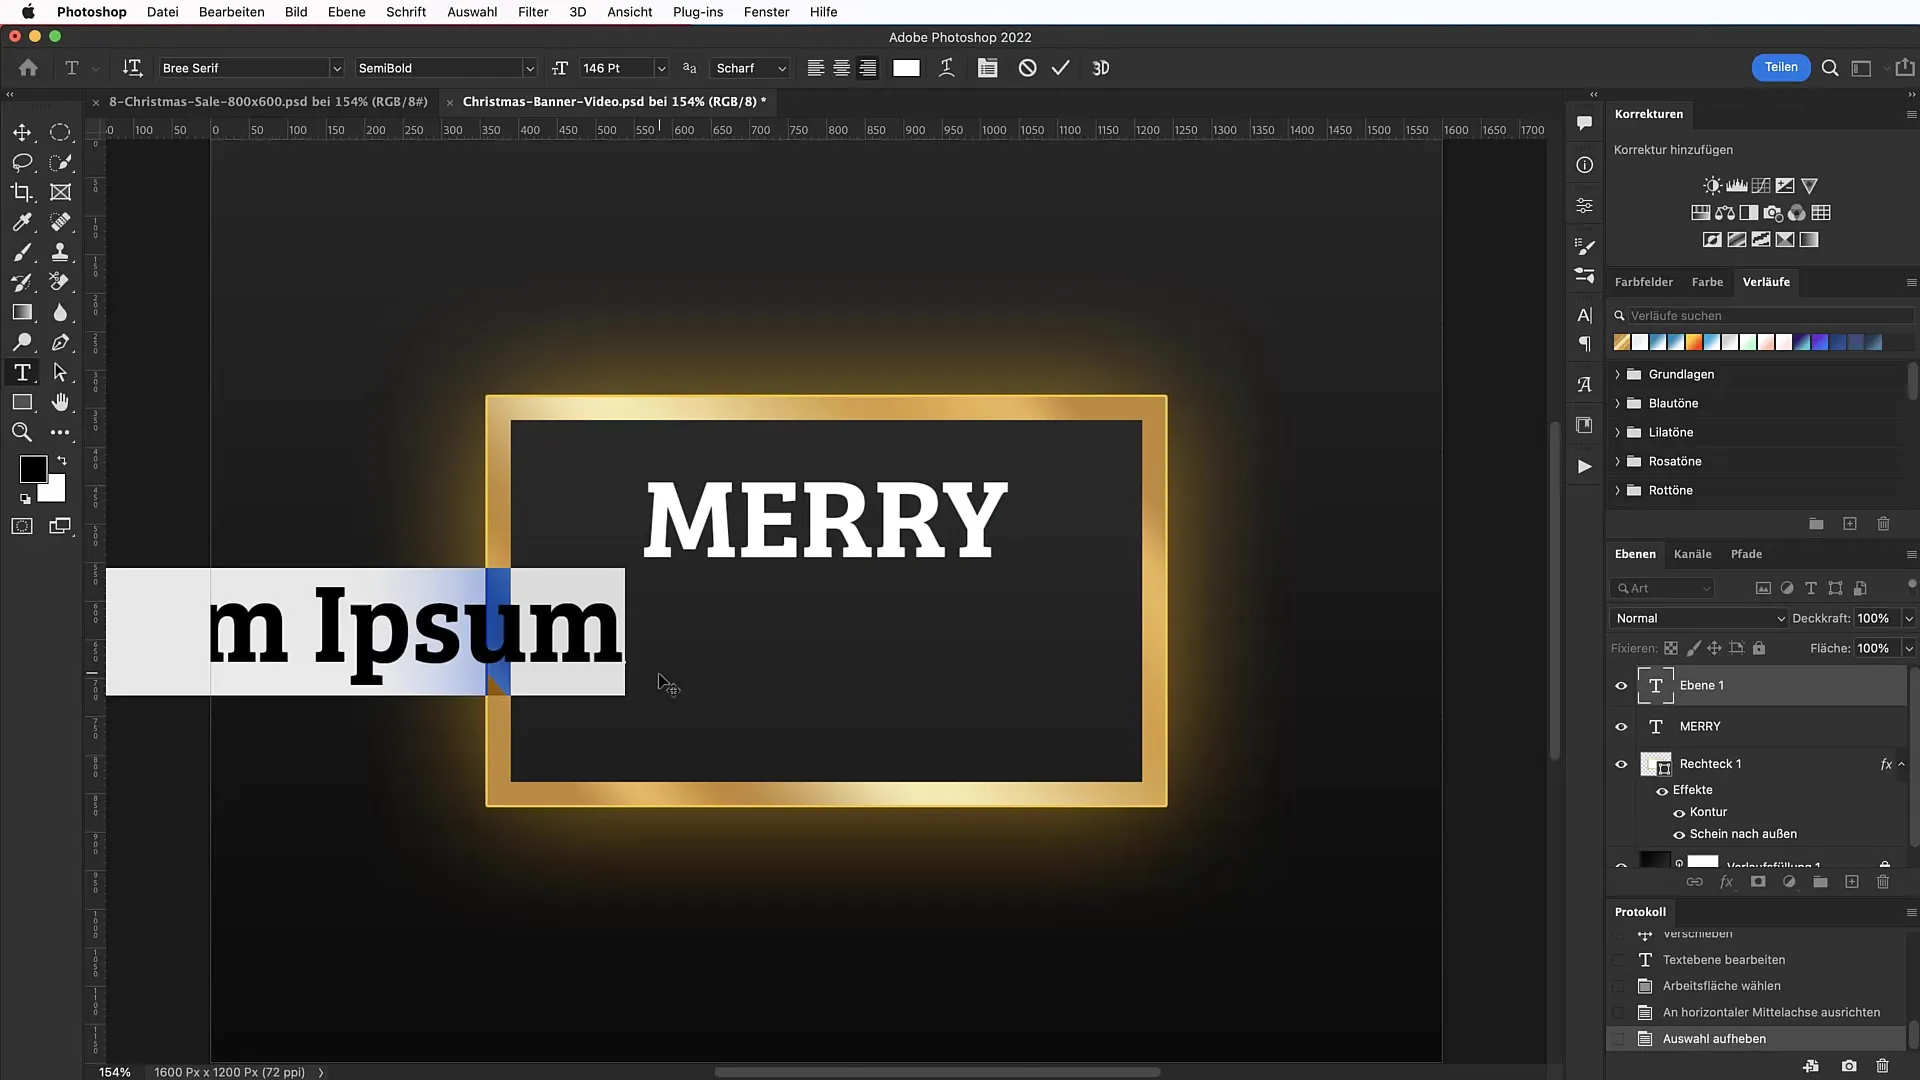
Task: Select the Elliptical Marquee tool
Action: coord(60,132)
